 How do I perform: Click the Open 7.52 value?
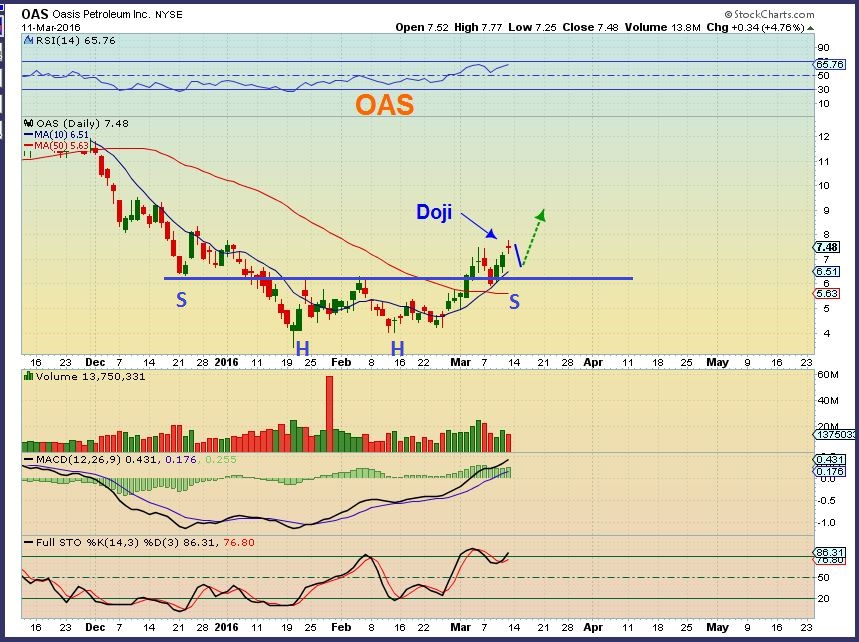coord(422,27)
